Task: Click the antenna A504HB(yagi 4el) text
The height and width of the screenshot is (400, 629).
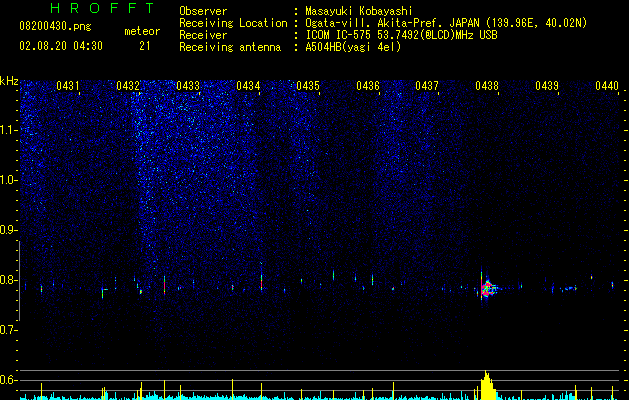Action: pos(353,47)
